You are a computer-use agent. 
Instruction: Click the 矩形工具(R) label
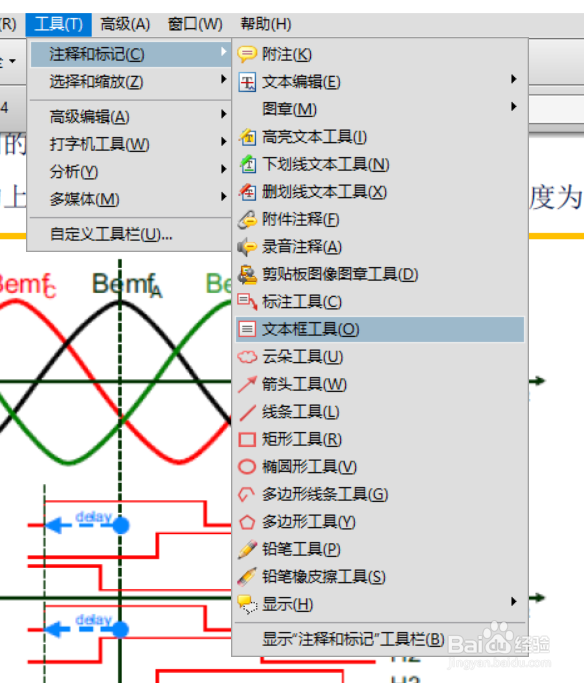pos(302,439)
